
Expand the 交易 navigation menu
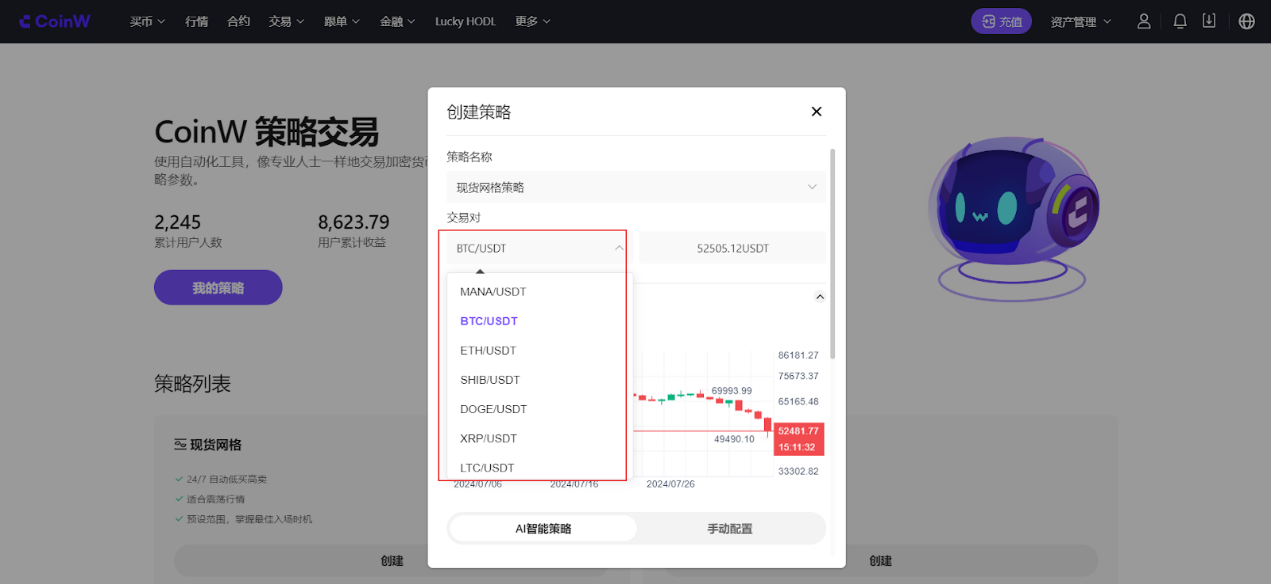point(286,21)
